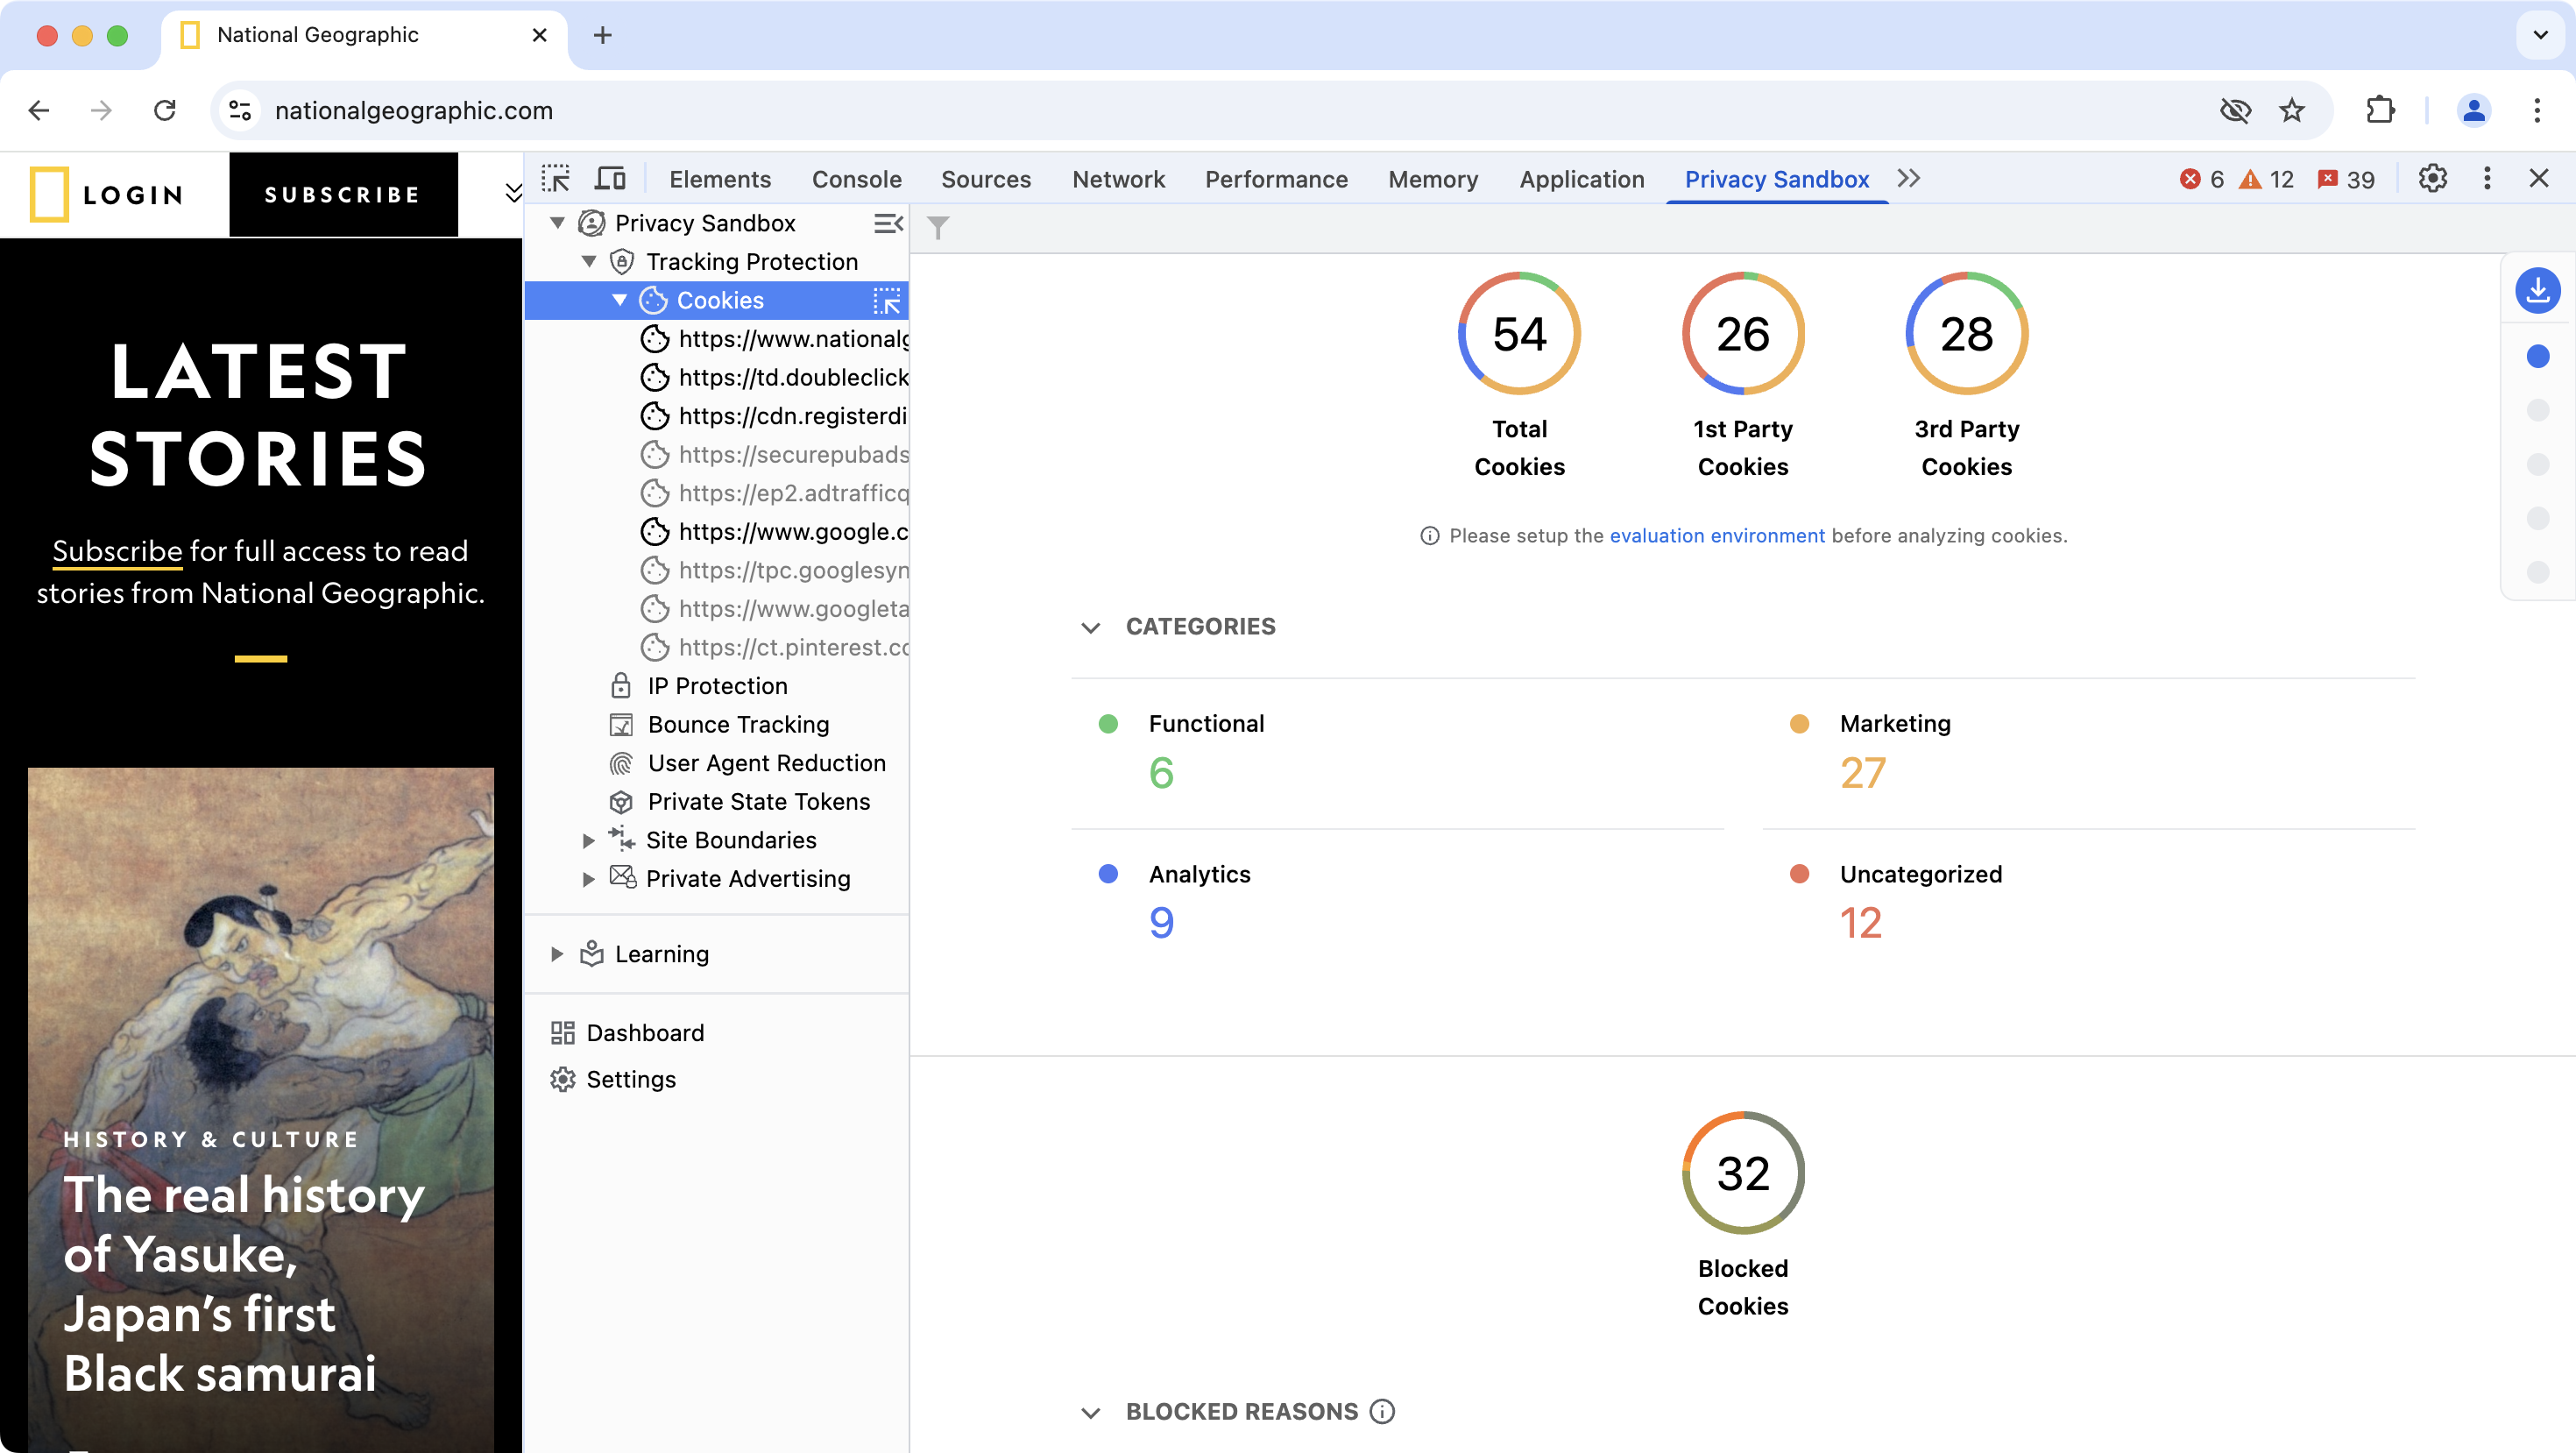The width and height of the screenshot is (2576, 1453).
Task: Expand the Learning section
Action: coord(557,954)
